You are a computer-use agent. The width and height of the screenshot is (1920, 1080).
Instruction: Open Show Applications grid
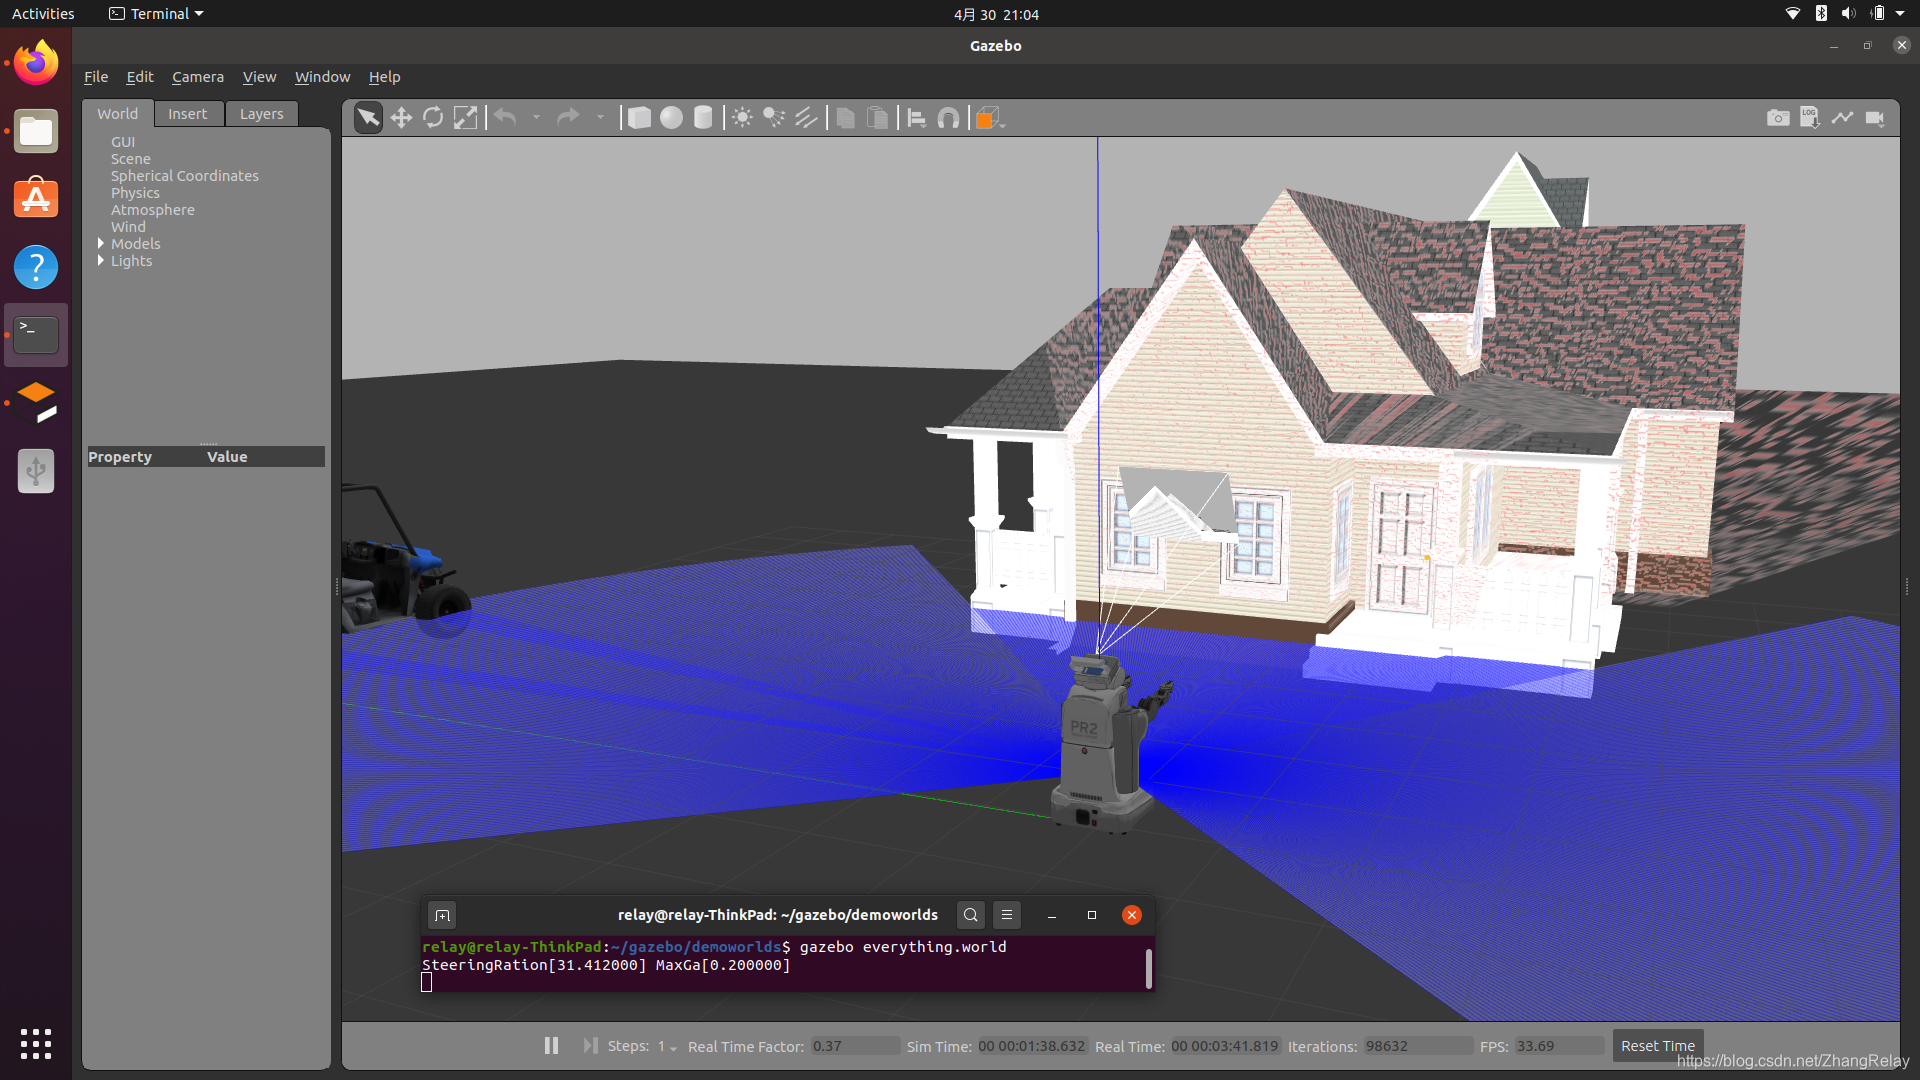click(x=36, y=1043)
